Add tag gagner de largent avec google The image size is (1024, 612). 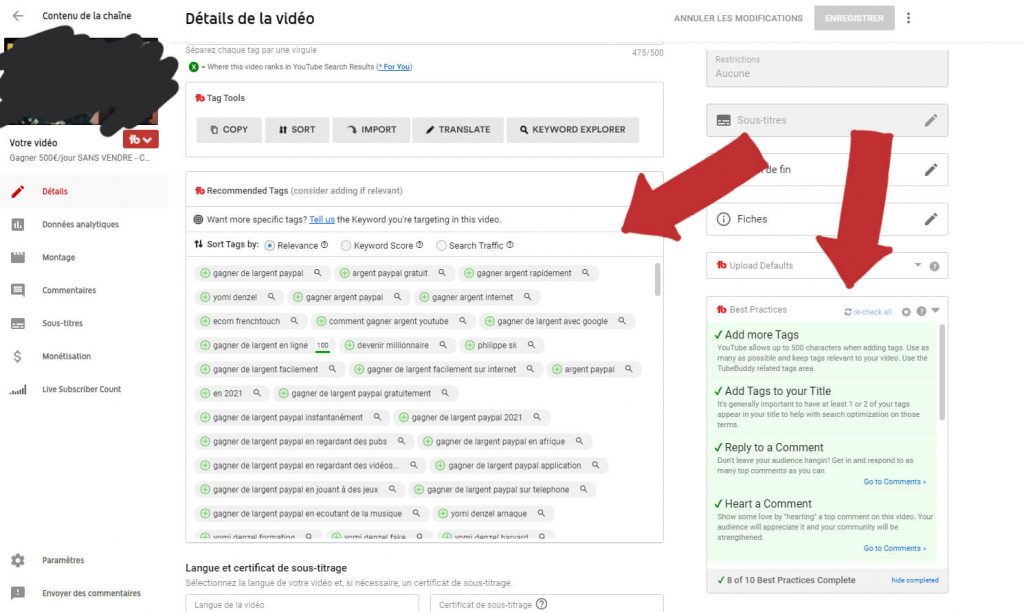point(489,321)
